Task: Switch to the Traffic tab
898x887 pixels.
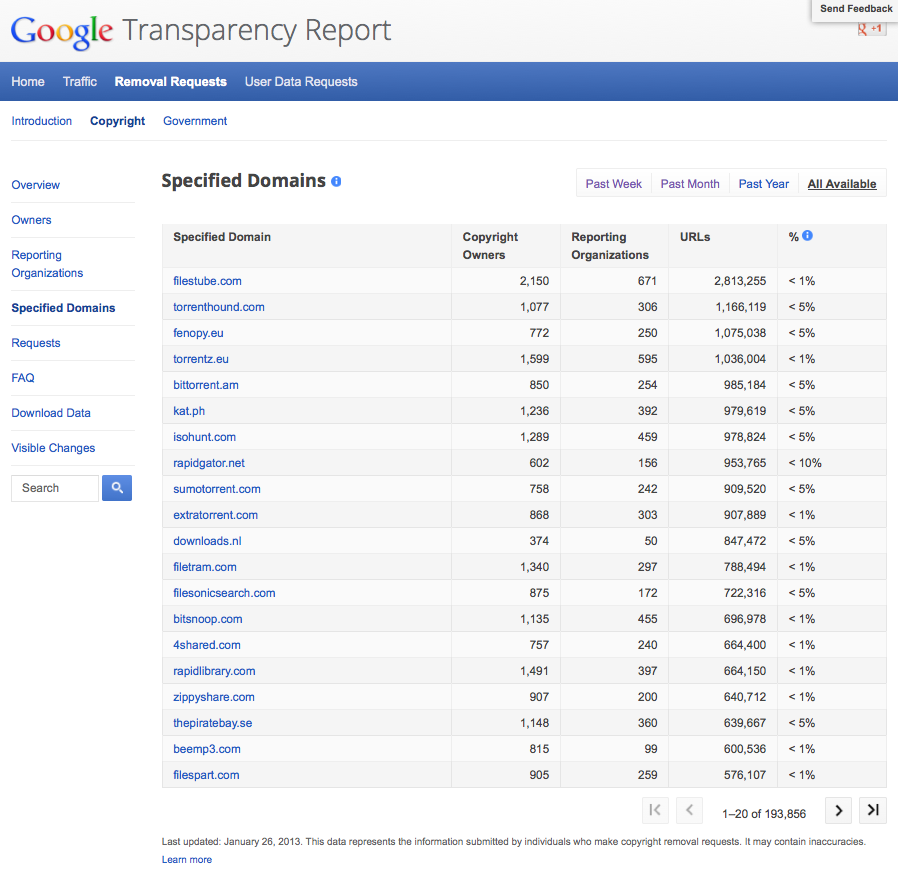Action: tap(80, 82)
